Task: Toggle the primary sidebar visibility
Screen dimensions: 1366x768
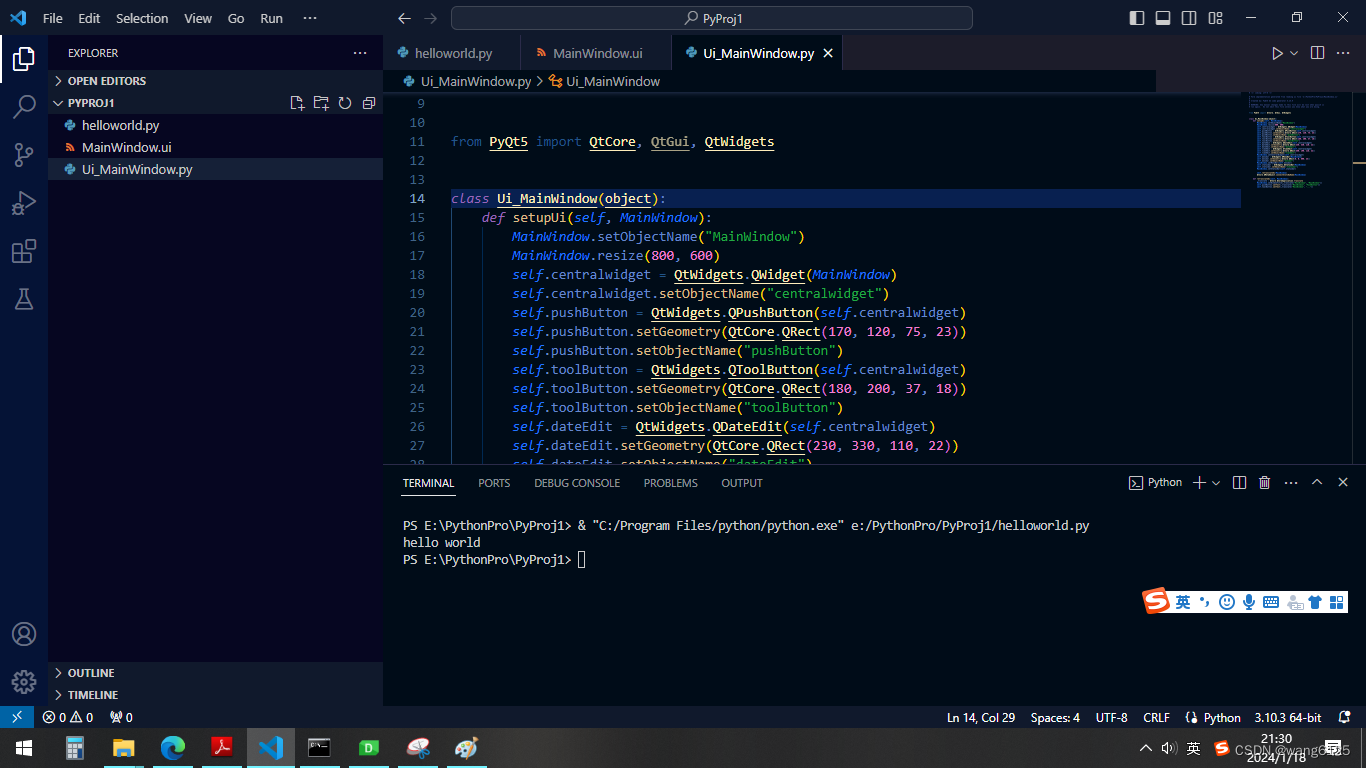Action: [x=1137, y=17]
